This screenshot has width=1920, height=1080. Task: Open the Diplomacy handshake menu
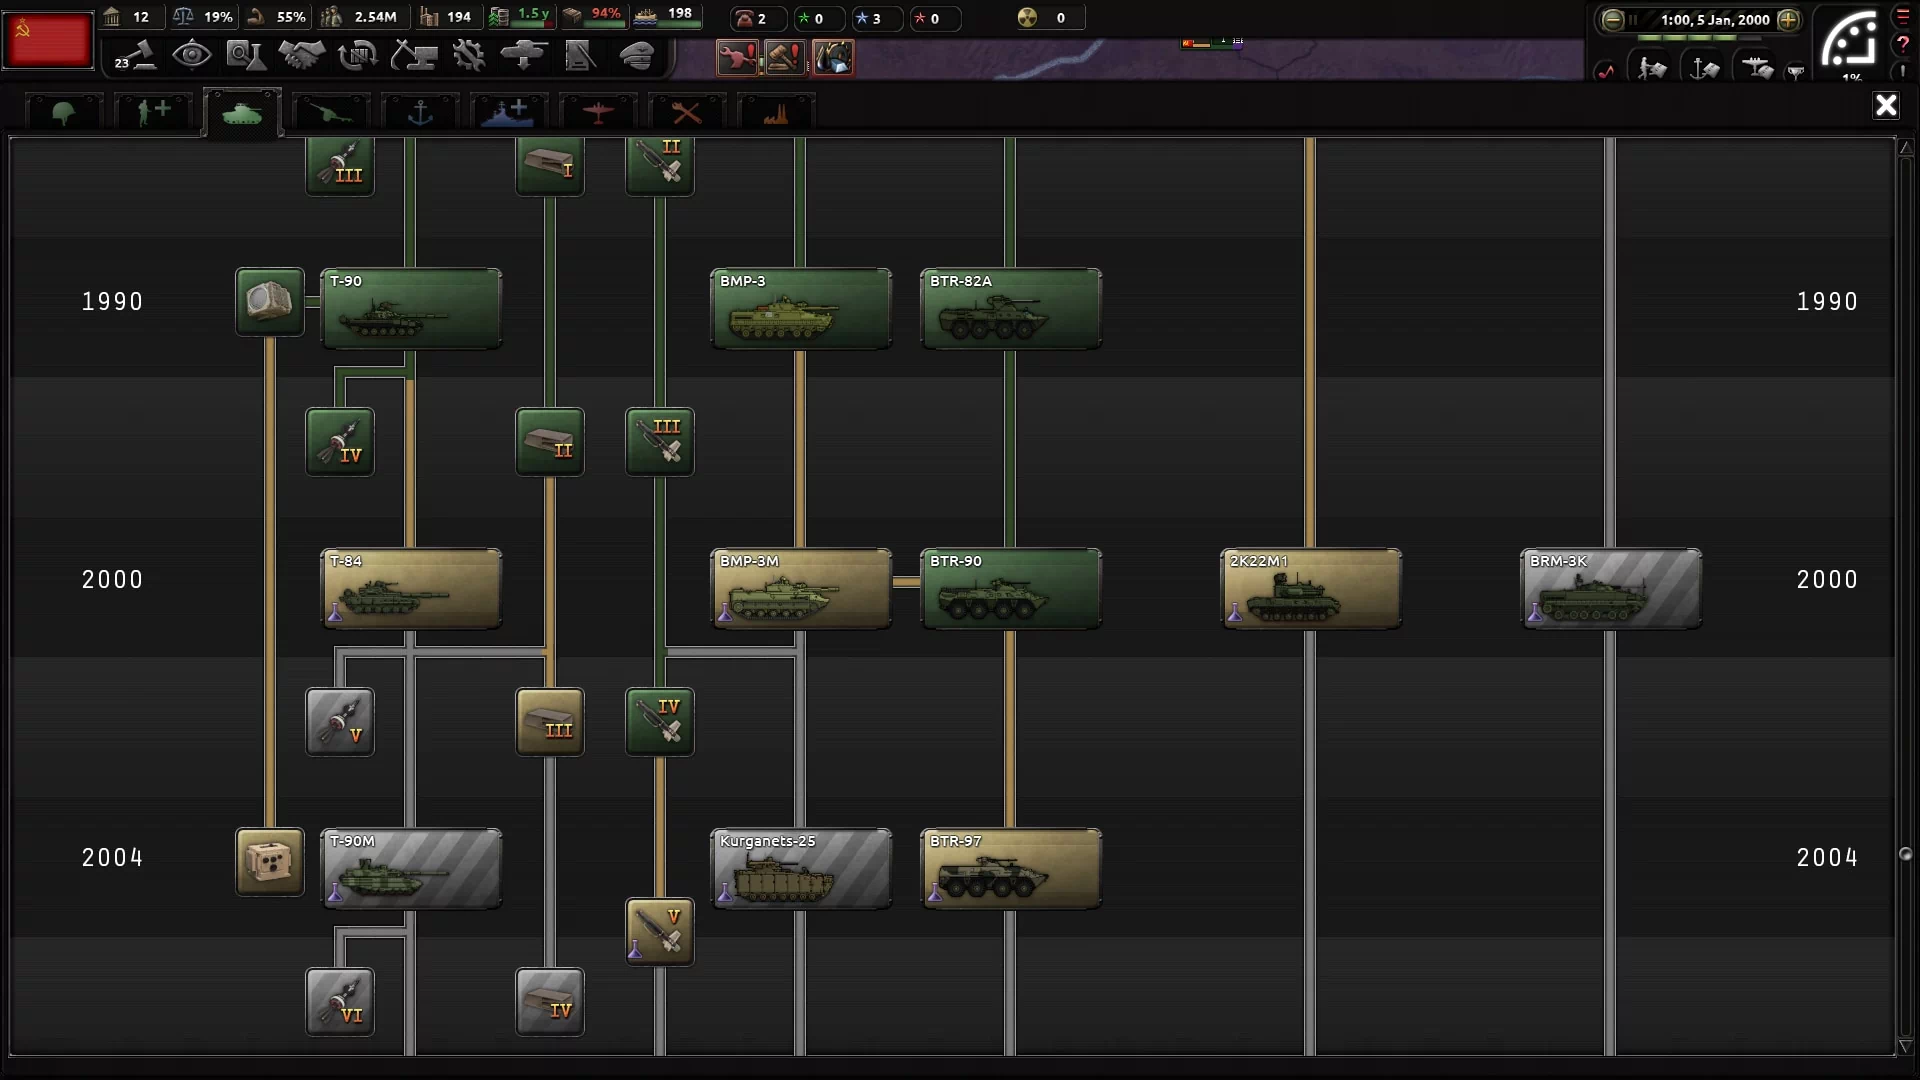point(301,55)
